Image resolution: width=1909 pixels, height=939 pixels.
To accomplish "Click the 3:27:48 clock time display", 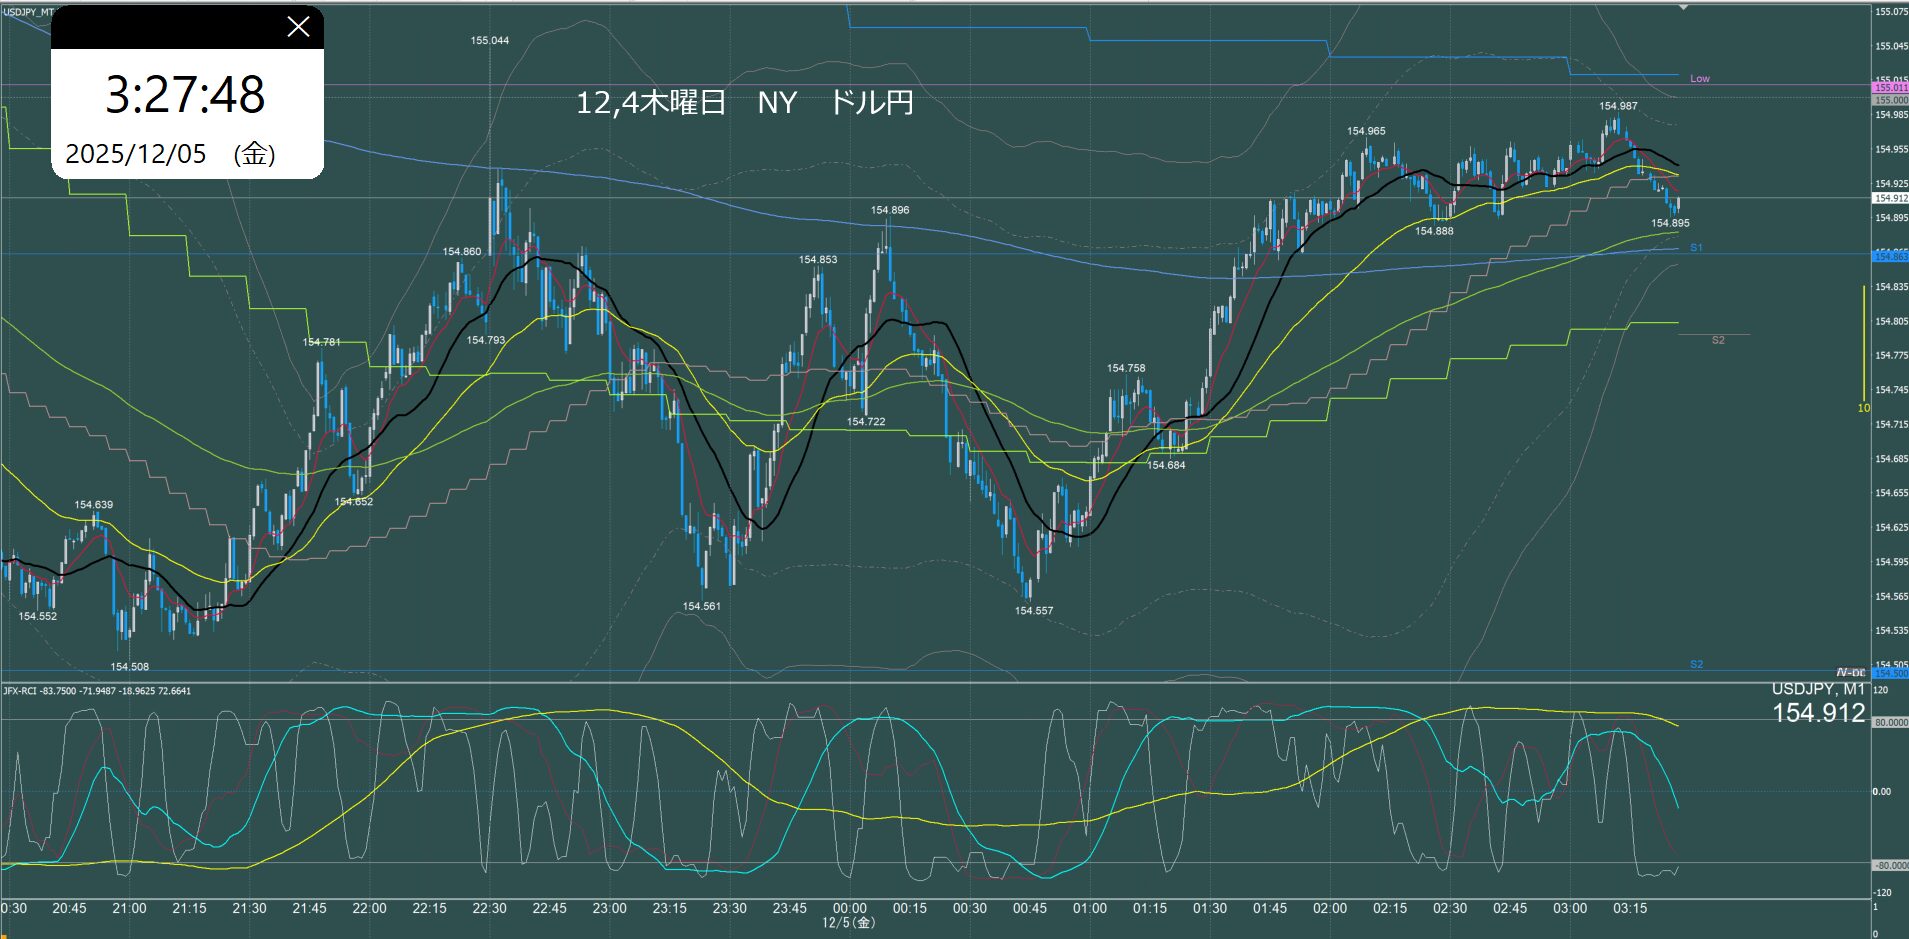I will pos(186,95).
